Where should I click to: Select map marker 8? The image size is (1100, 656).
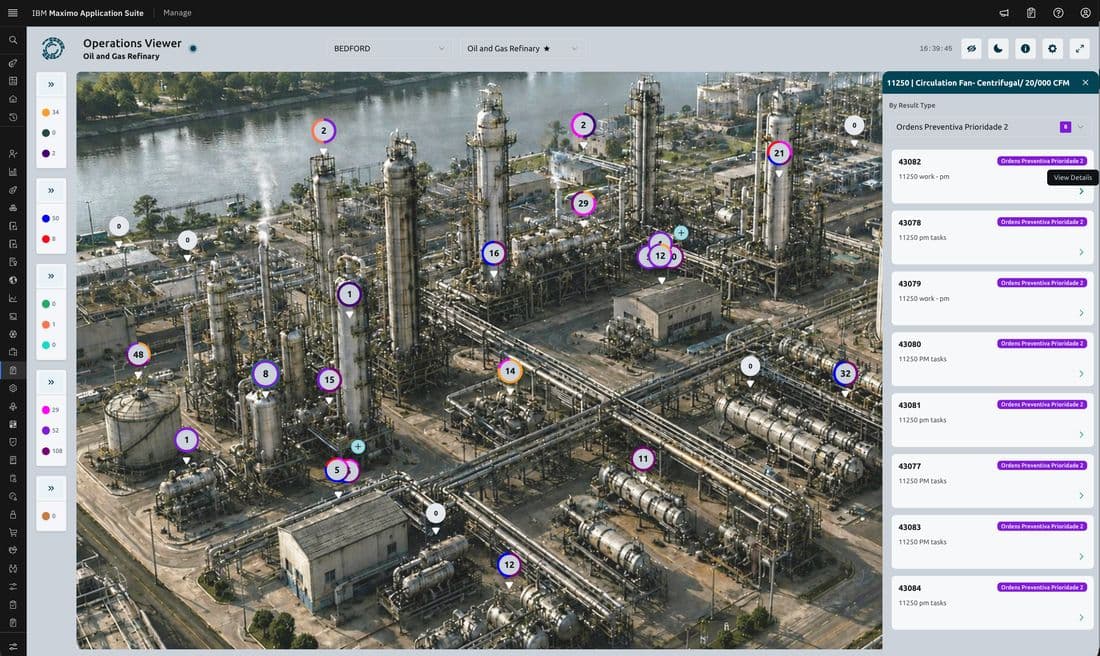click(x=265, y=374)
